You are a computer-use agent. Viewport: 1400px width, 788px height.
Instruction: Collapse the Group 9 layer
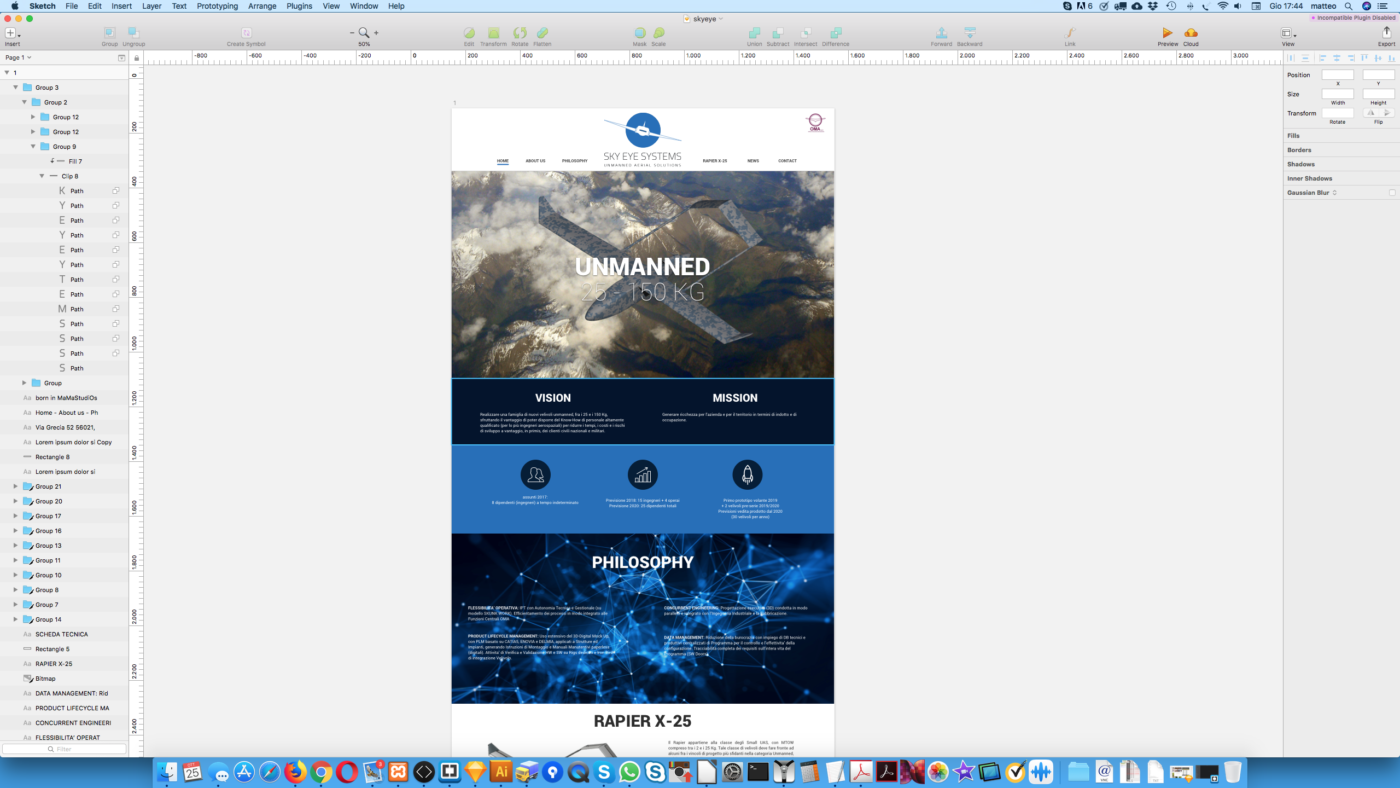(33, 147)
